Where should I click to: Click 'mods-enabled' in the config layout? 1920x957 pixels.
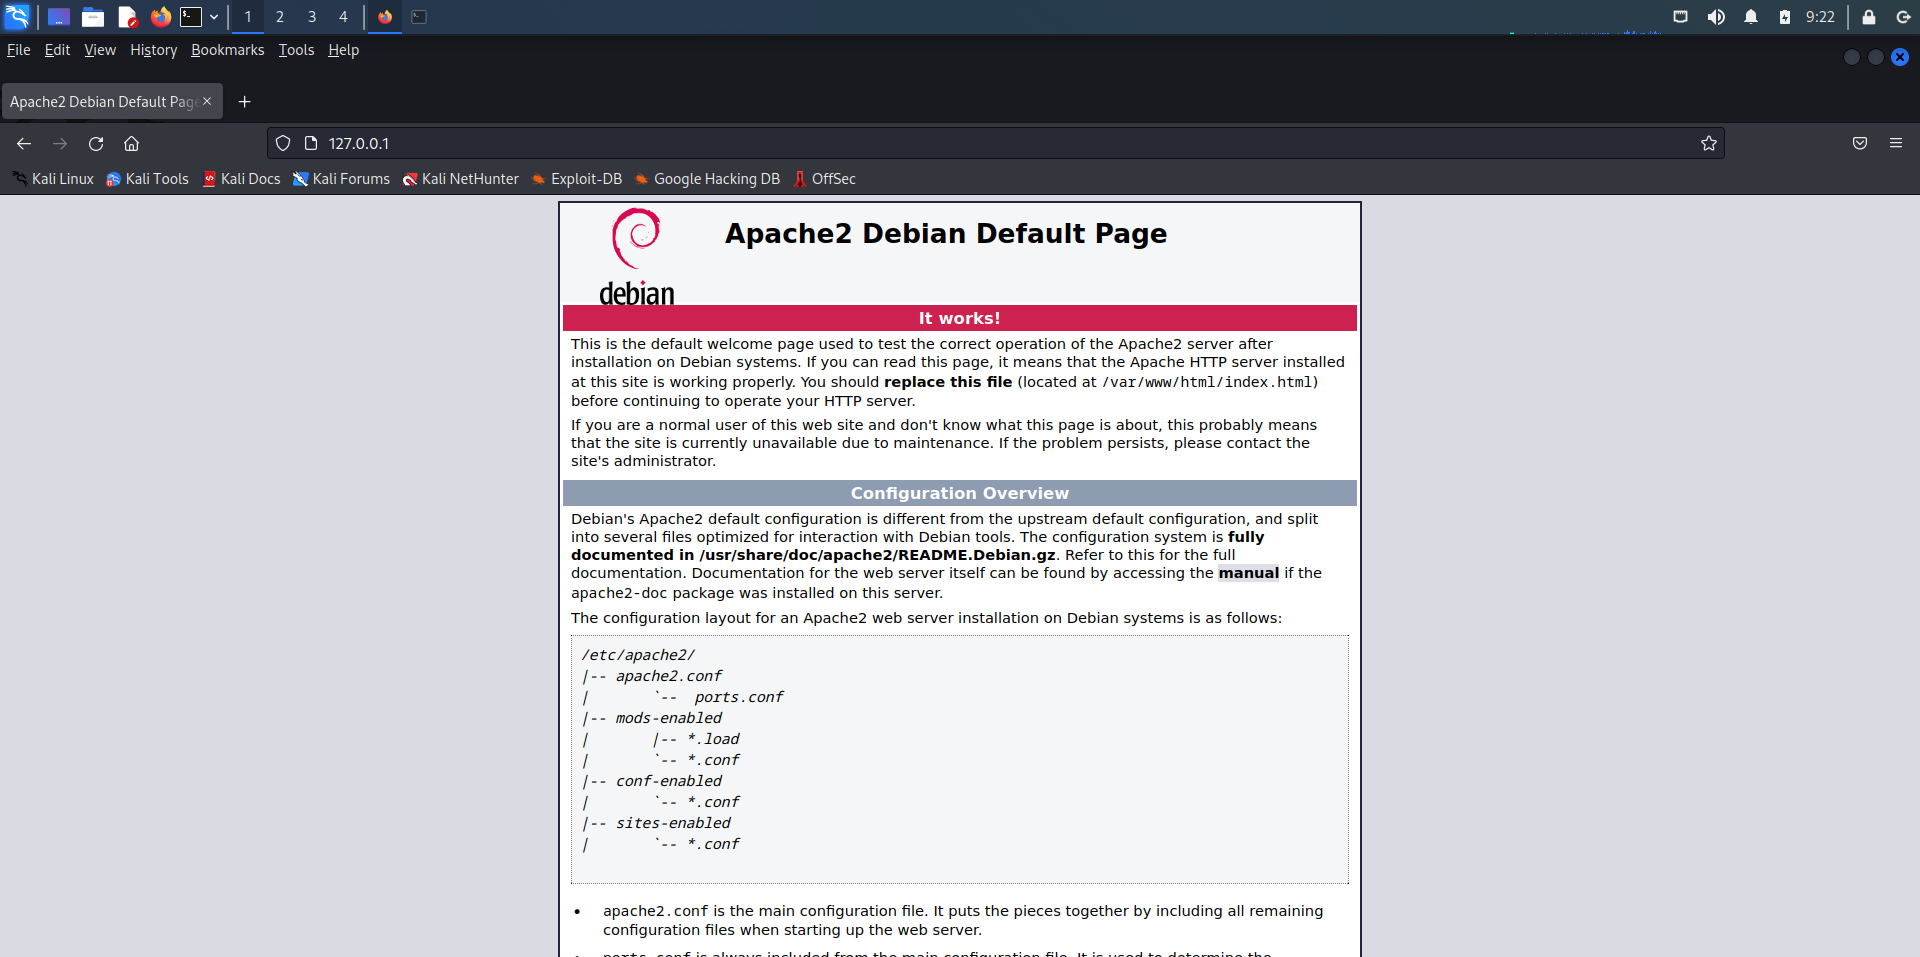[669, 718]
